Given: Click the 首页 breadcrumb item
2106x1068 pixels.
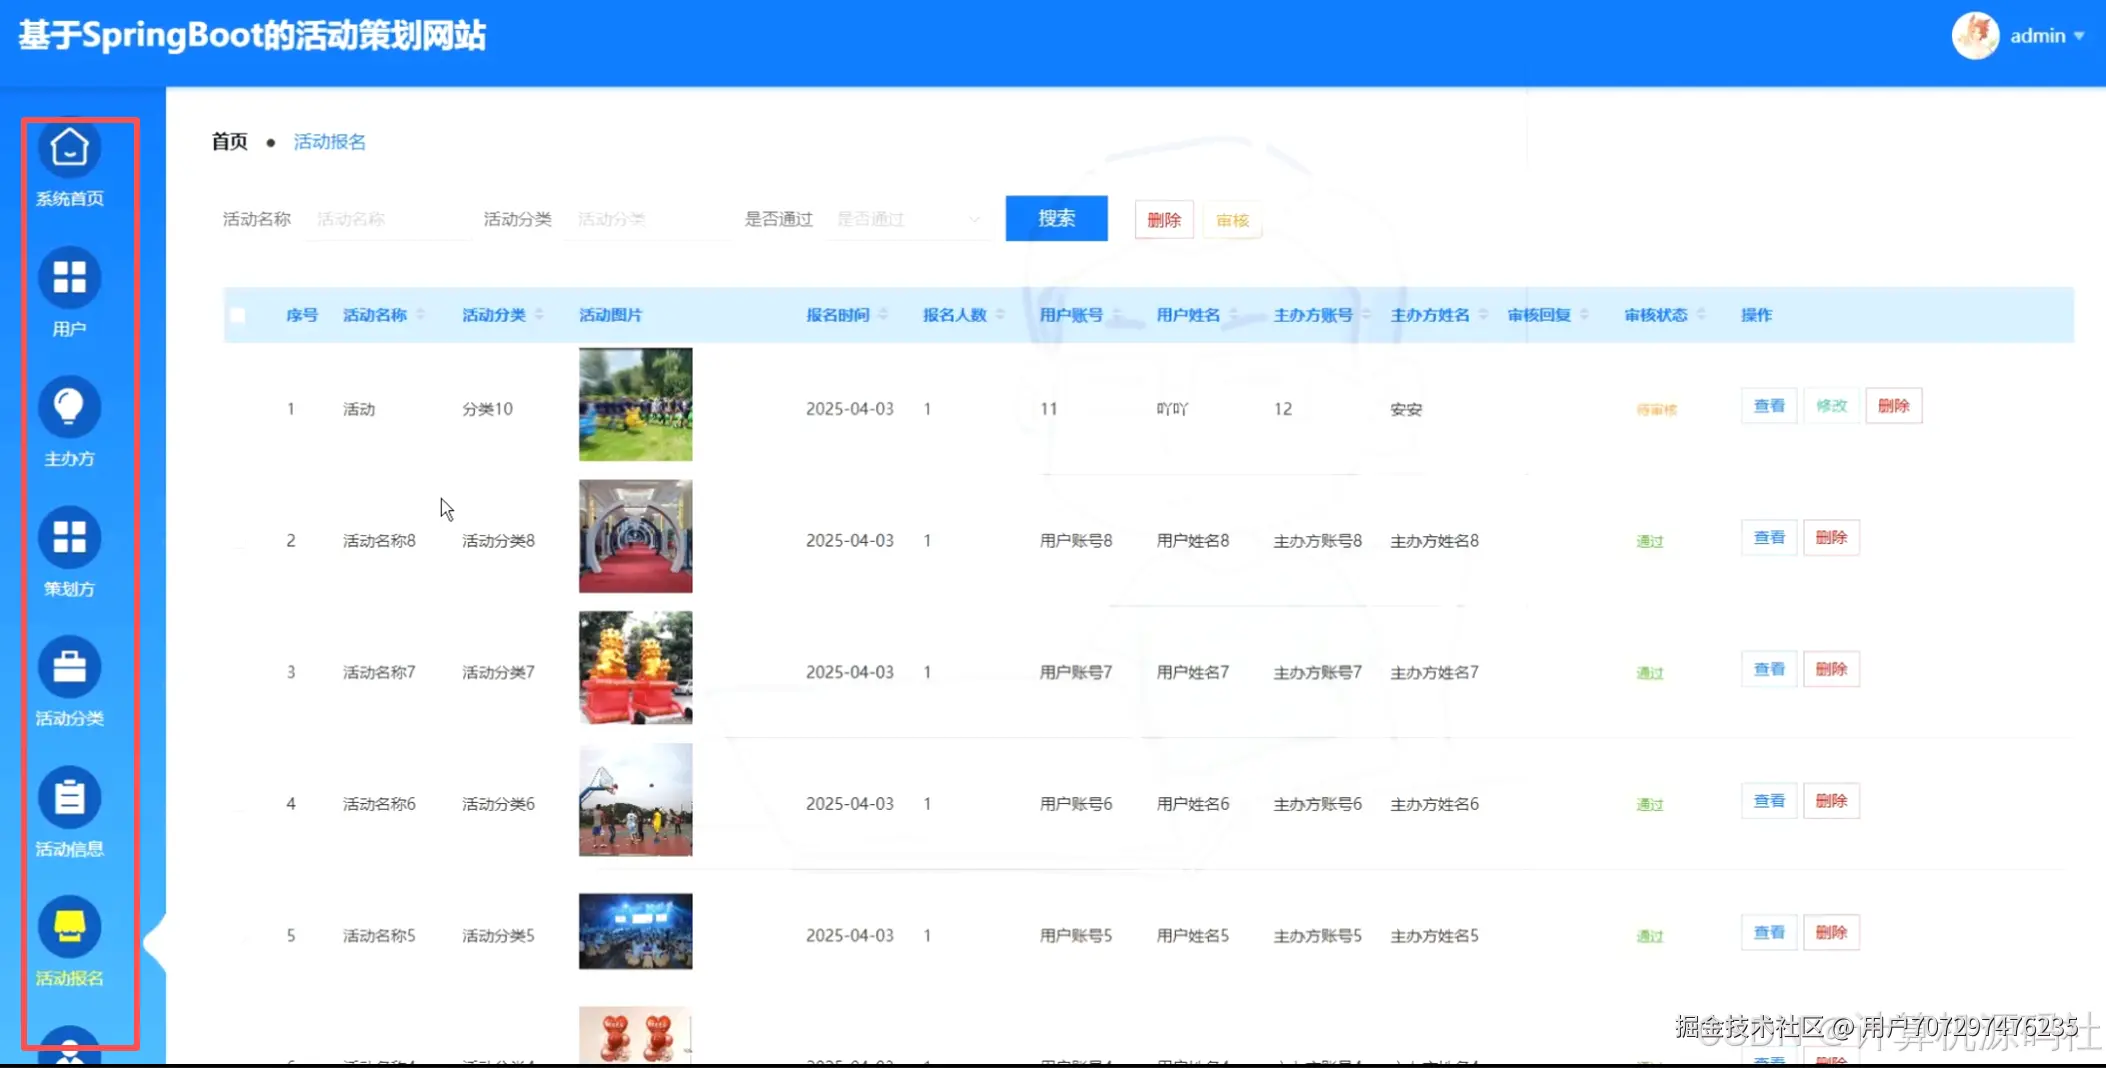Looking at the screenshot, I should pos(228,141).
